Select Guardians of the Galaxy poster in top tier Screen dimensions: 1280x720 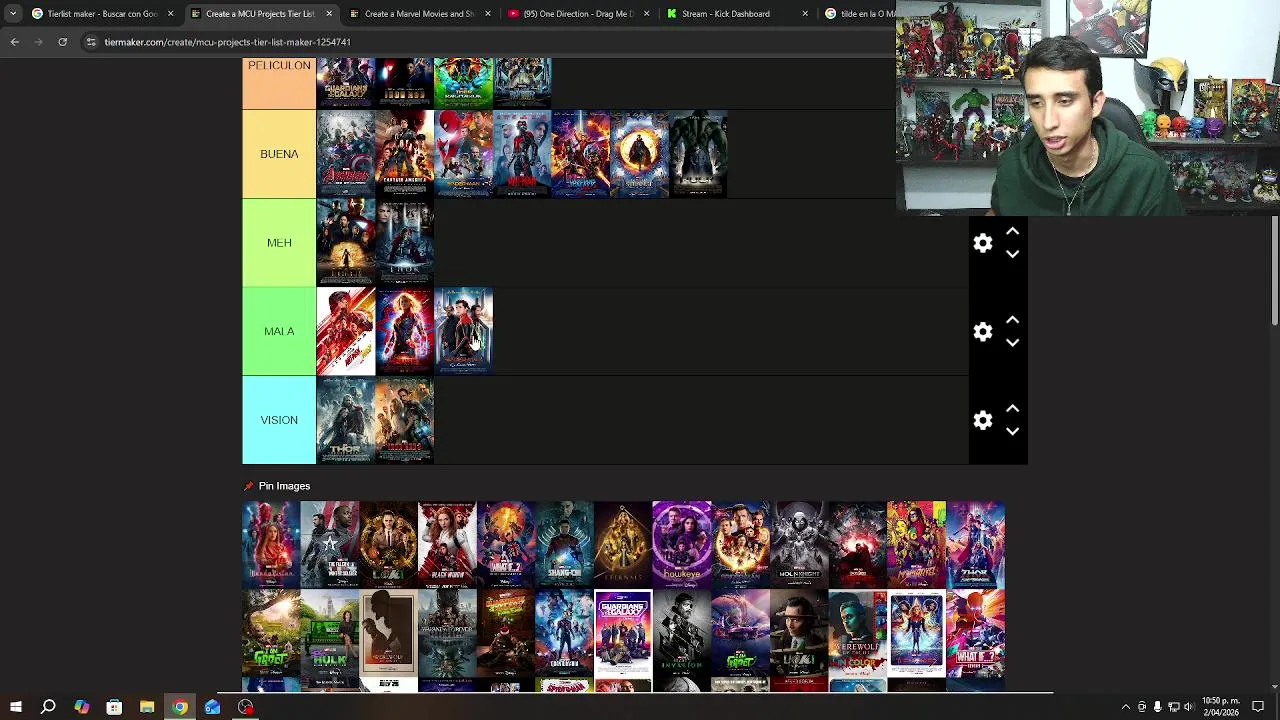click(x=346, y=83)
